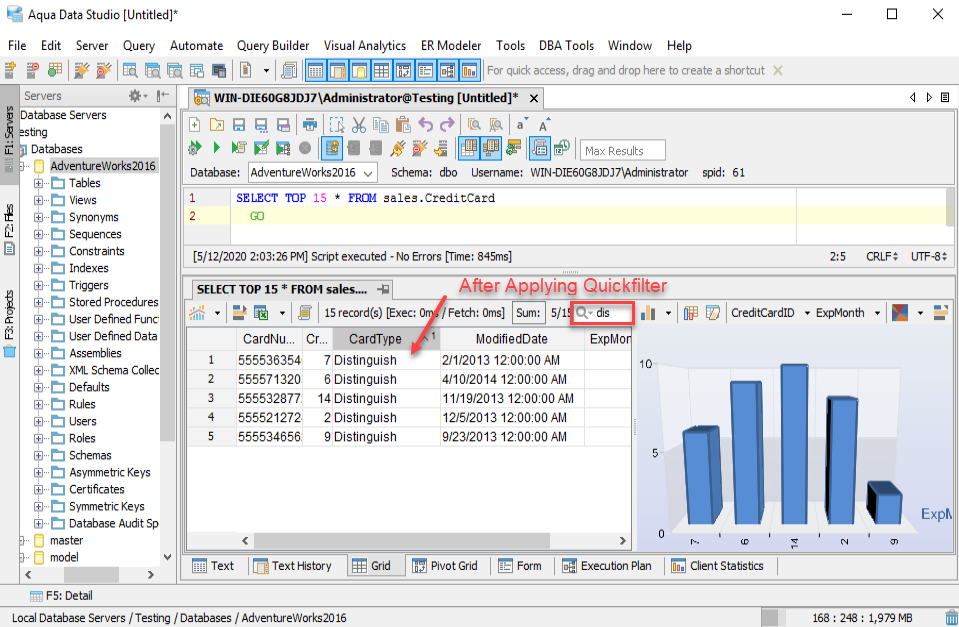Screen dimensions: 959x627
Task: Click the Servers panel settings gear
Action: point(136,96)
